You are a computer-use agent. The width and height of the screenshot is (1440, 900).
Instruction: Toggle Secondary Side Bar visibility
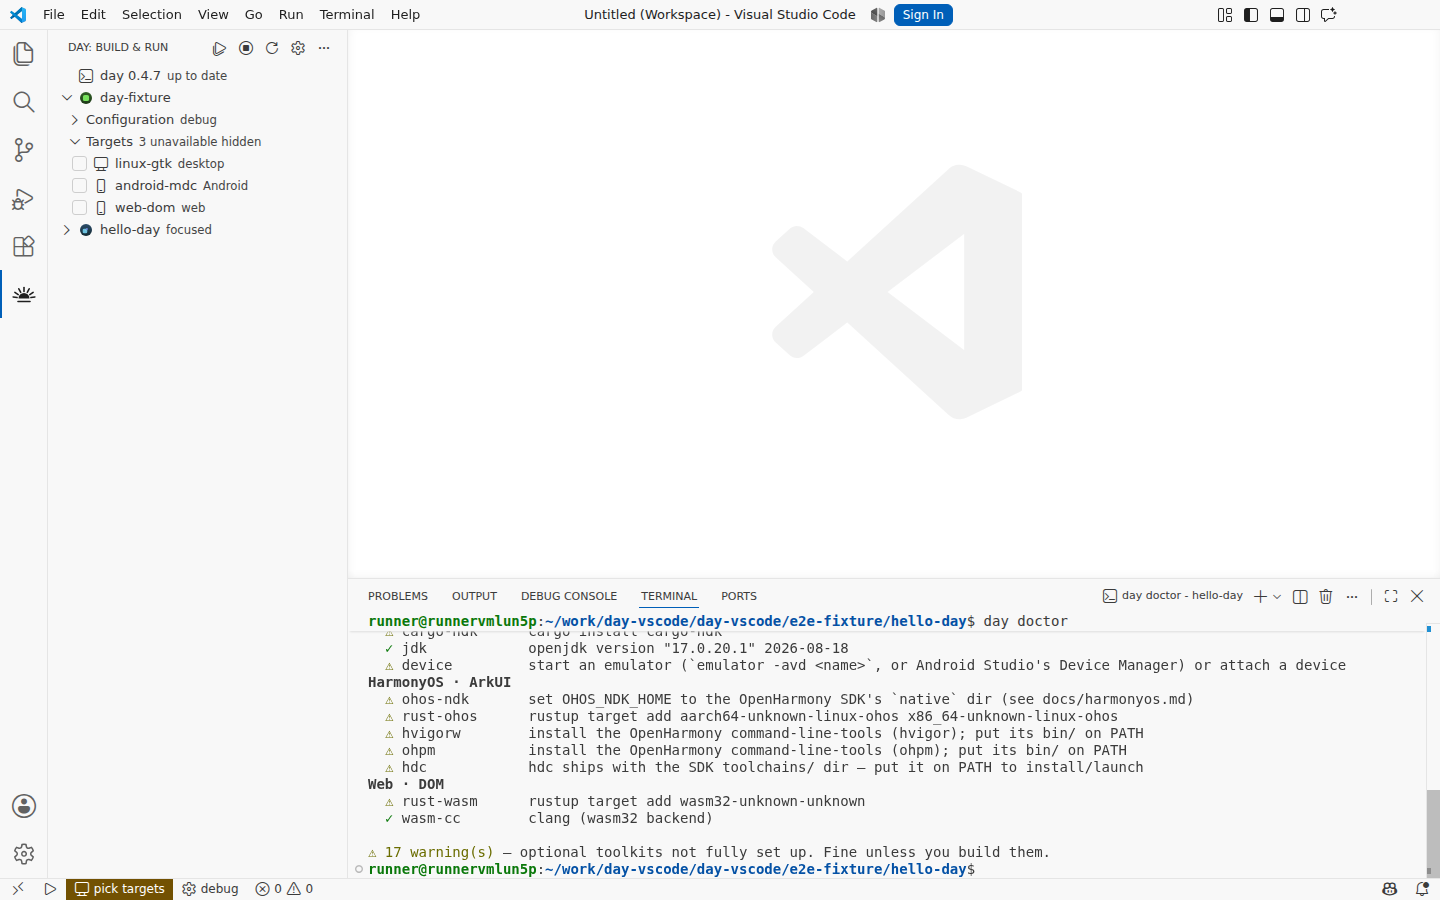[1303, 15]
